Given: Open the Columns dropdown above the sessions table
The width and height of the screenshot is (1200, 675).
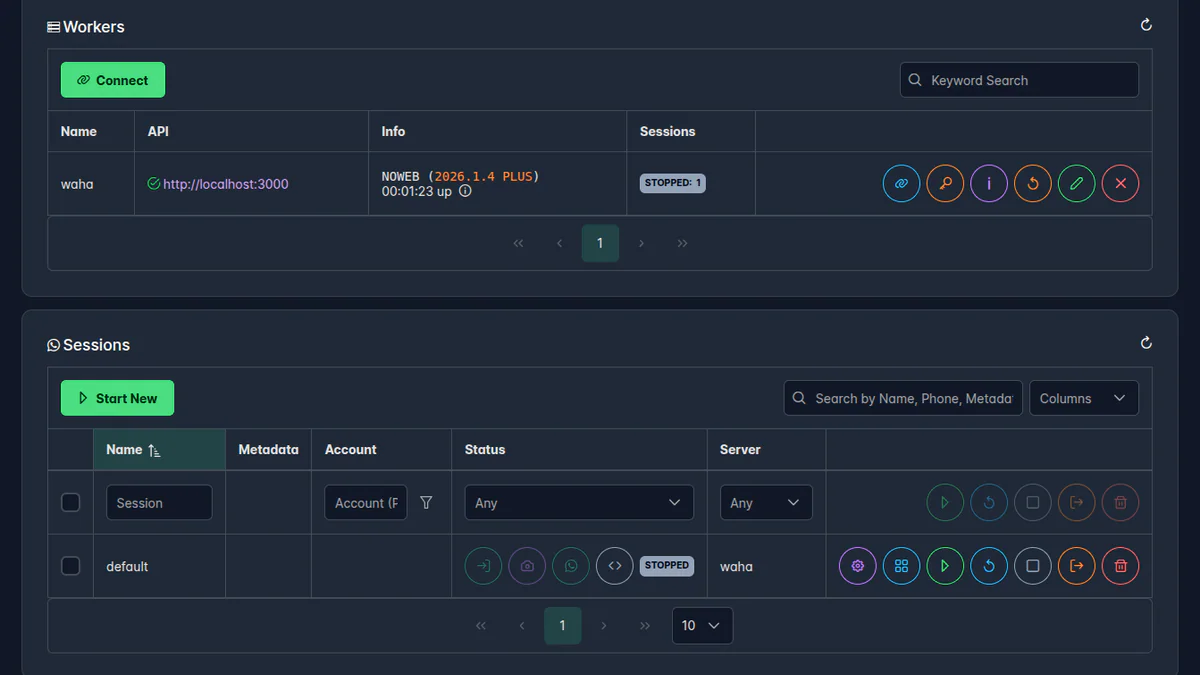Looking at the screenshot, I should (1084, 397).
